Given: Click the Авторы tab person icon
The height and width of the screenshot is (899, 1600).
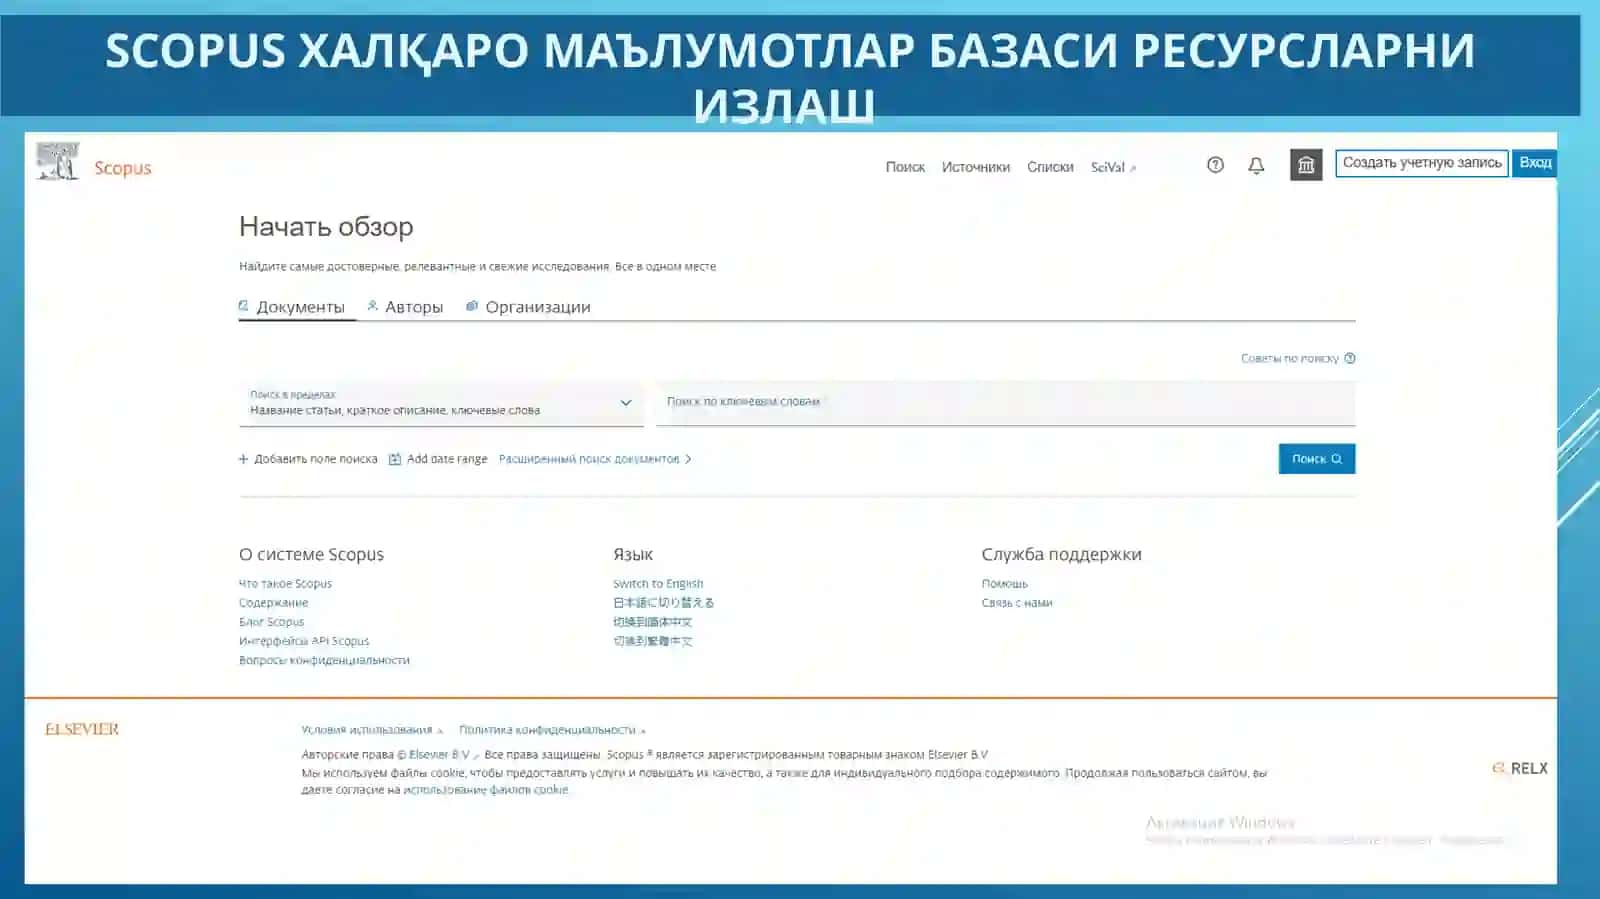Looking at the screenshot, I should [373, 306].
